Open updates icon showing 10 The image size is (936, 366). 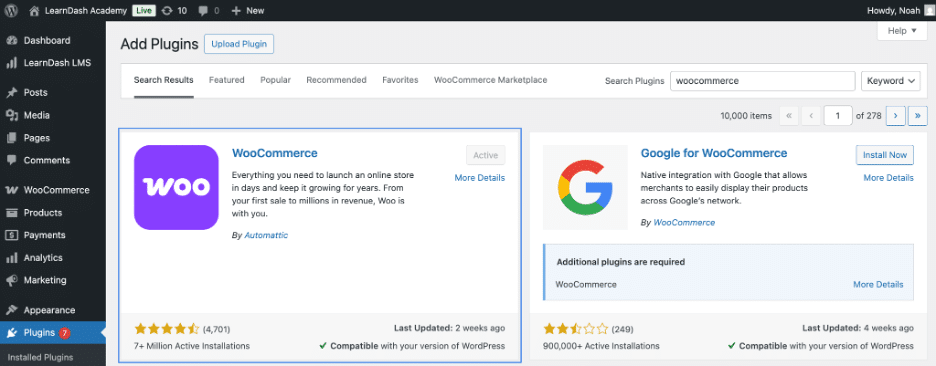pyautogui.click(x=167, y=11)
